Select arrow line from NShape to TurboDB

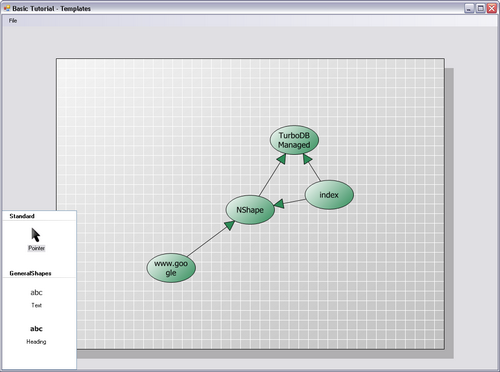(272, 176)
